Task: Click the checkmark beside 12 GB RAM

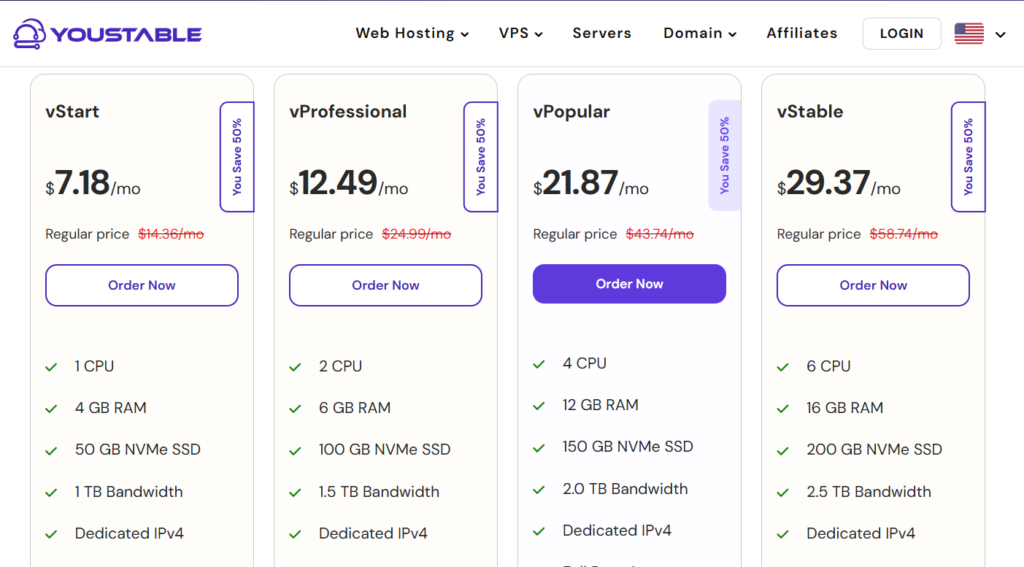Action: pos(539,406)
